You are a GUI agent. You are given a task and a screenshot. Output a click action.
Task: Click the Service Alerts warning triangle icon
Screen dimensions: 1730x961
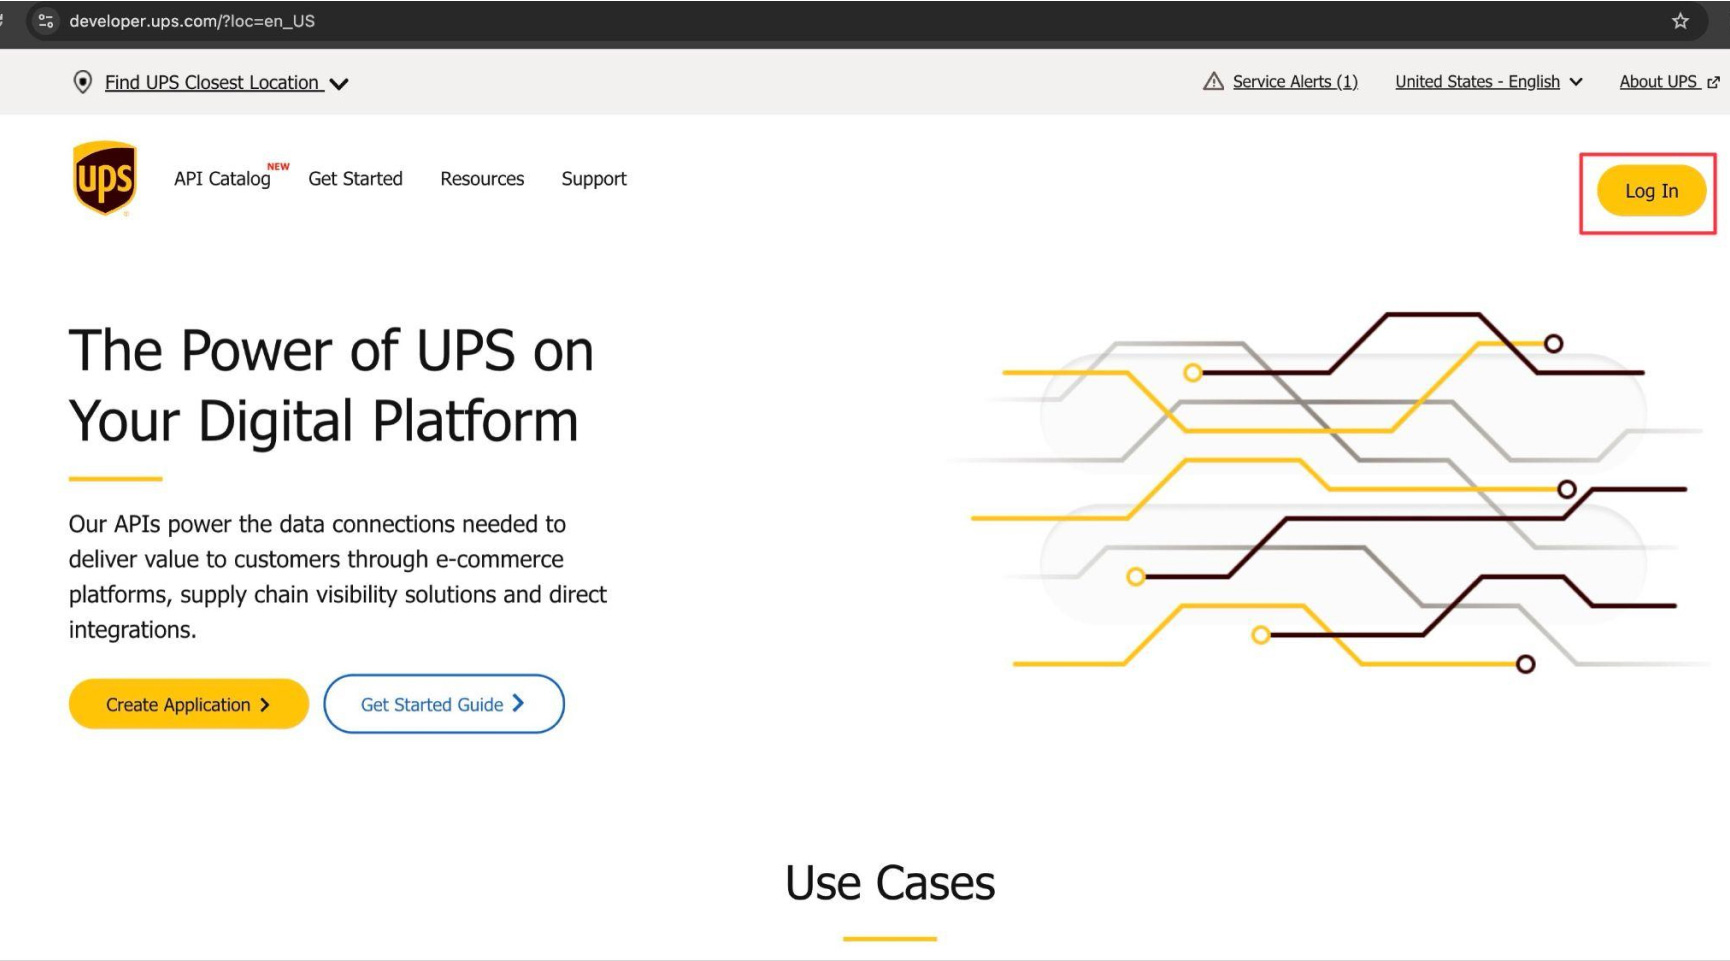(1213, 82)
